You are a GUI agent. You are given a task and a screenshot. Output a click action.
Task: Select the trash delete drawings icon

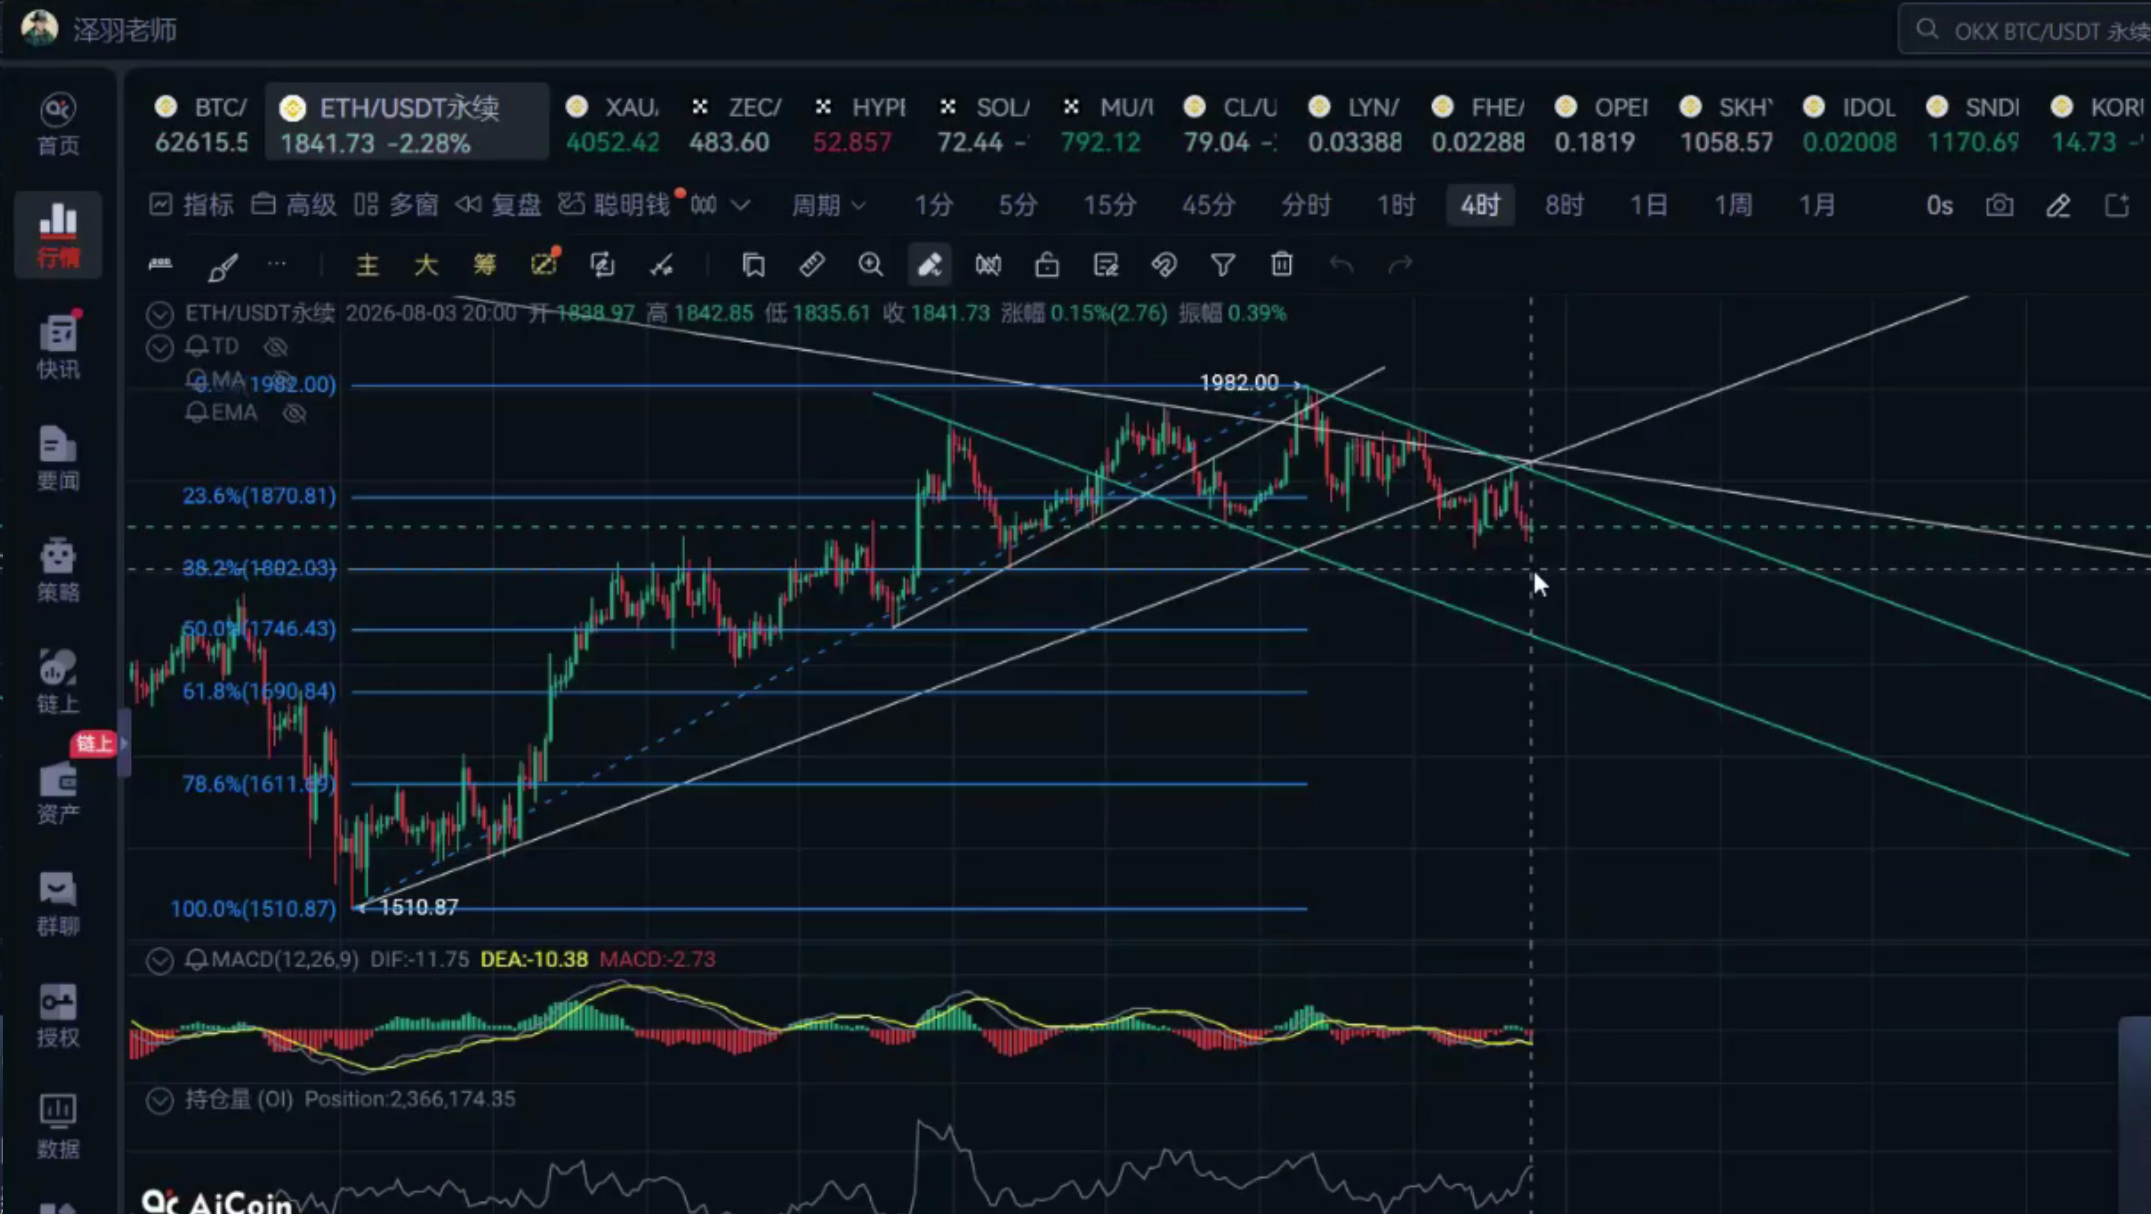[x=1281, y=264]
